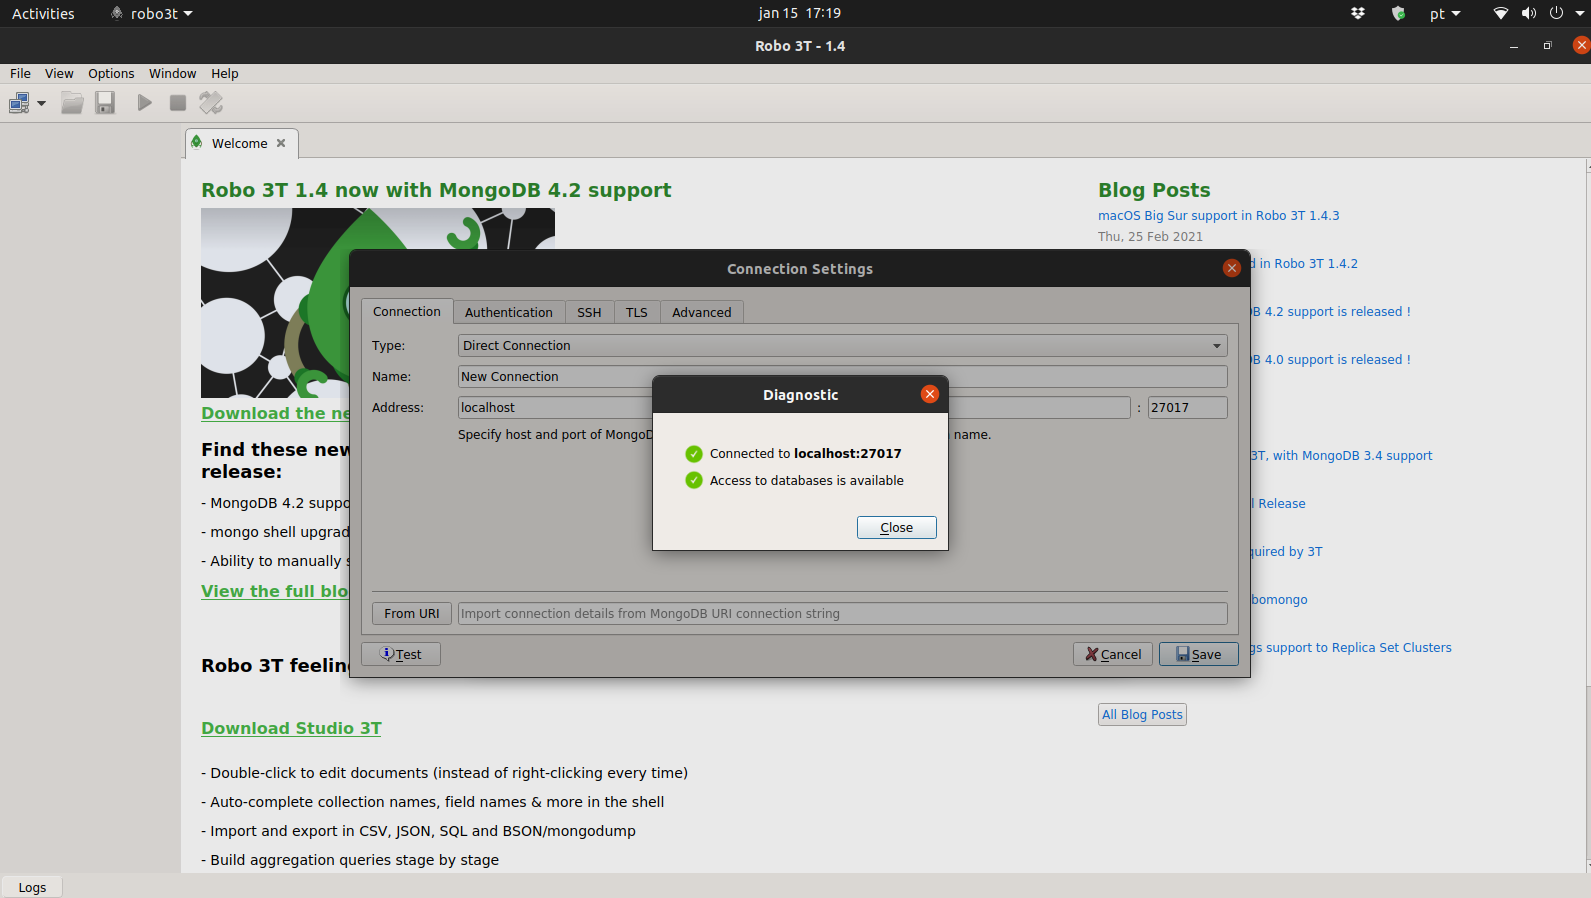Switch to the Advanced tab
This screenshot has height=898, width=1591.
point(702,312)
